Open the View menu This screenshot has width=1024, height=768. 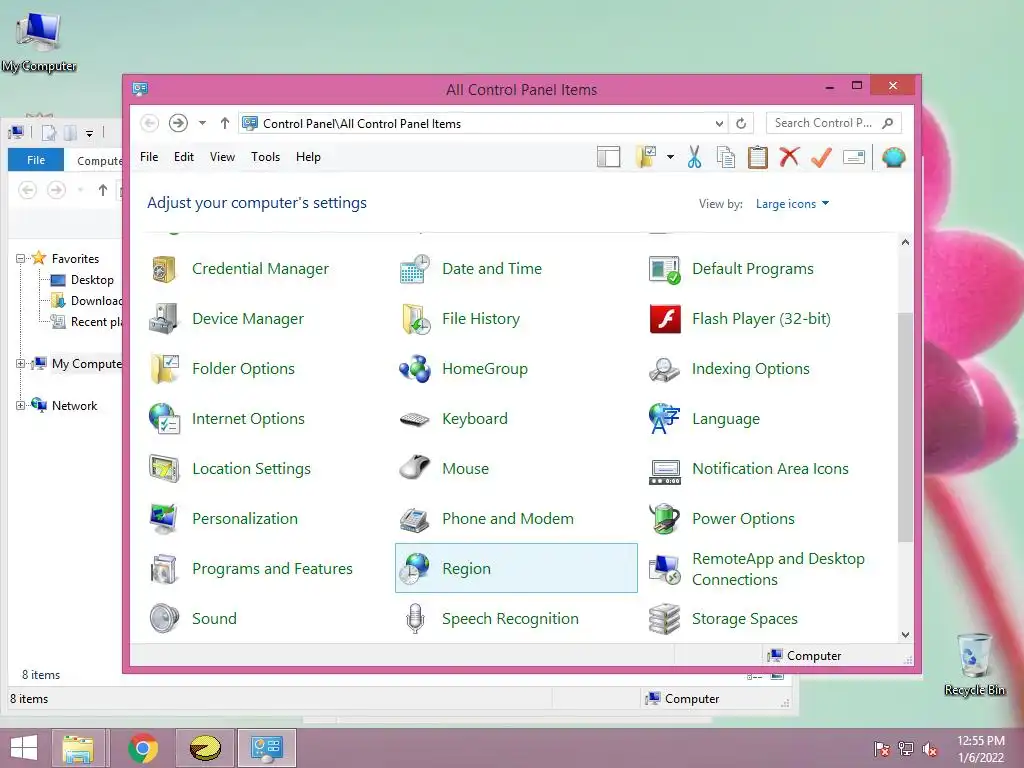tap(222, 157)
